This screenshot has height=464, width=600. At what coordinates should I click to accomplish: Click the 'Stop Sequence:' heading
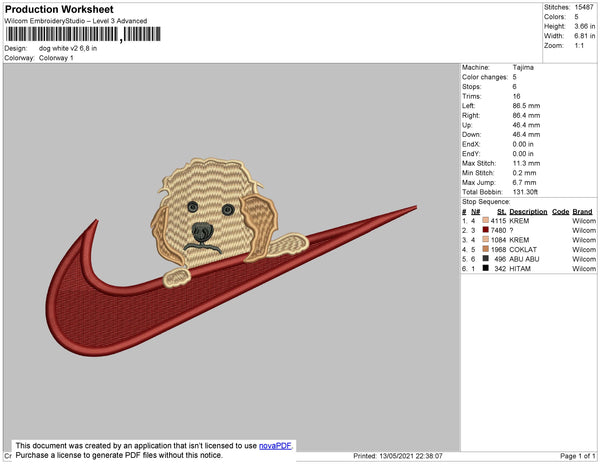486,202
